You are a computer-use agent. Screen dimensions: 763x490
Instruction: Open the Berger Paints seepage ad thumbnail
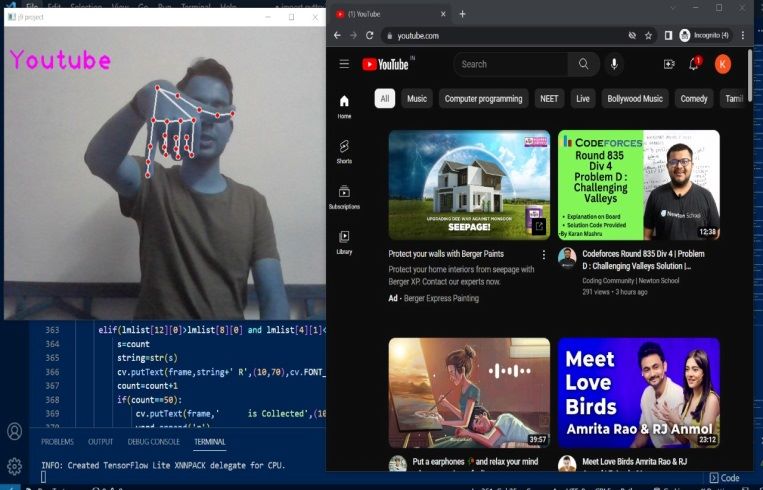tap(469, 185)
